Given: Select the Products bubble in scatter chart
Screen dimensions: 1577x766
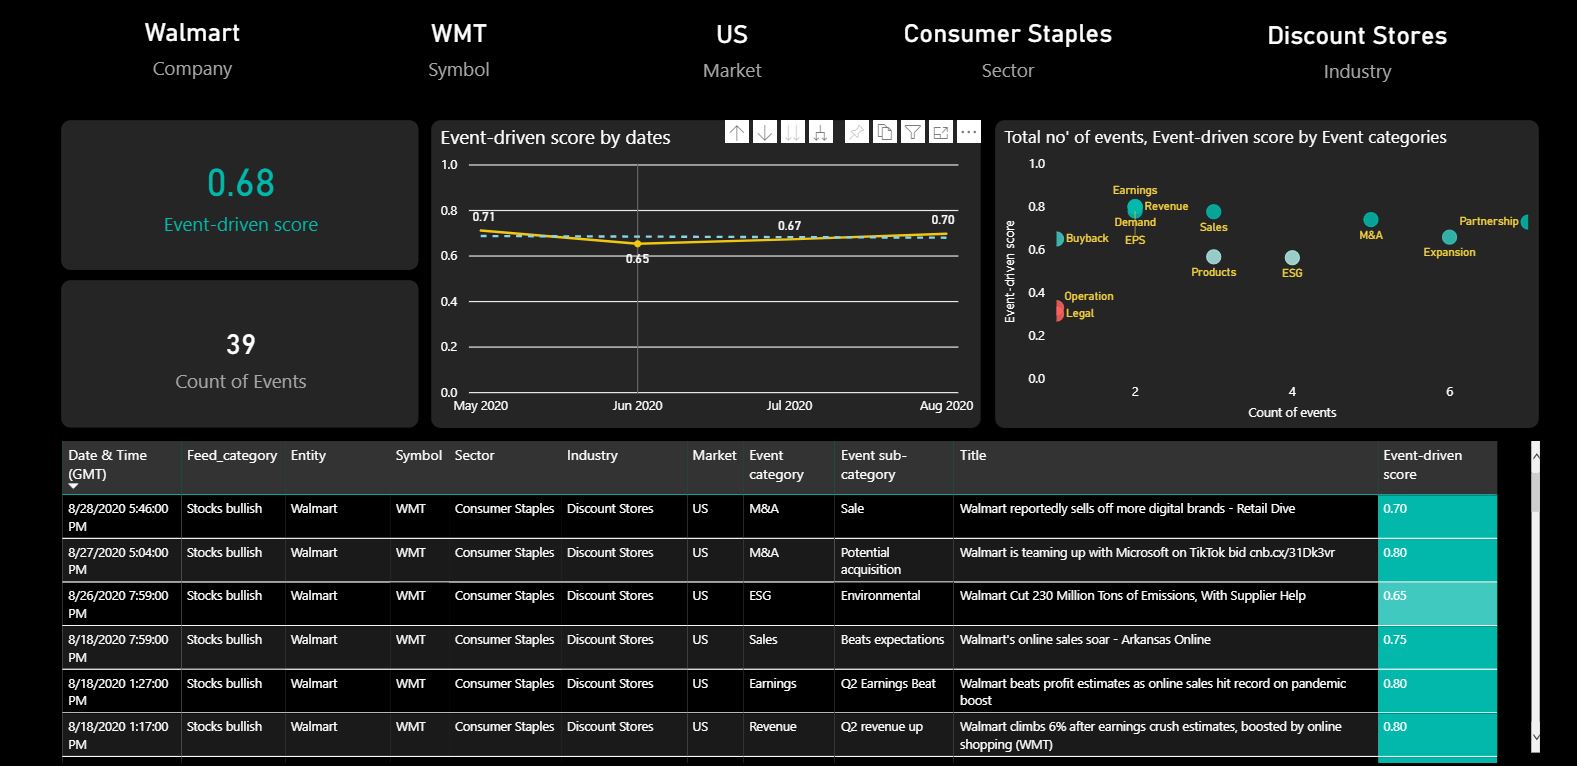Looking at the screenshot, I should click(x=1213, y=257).
